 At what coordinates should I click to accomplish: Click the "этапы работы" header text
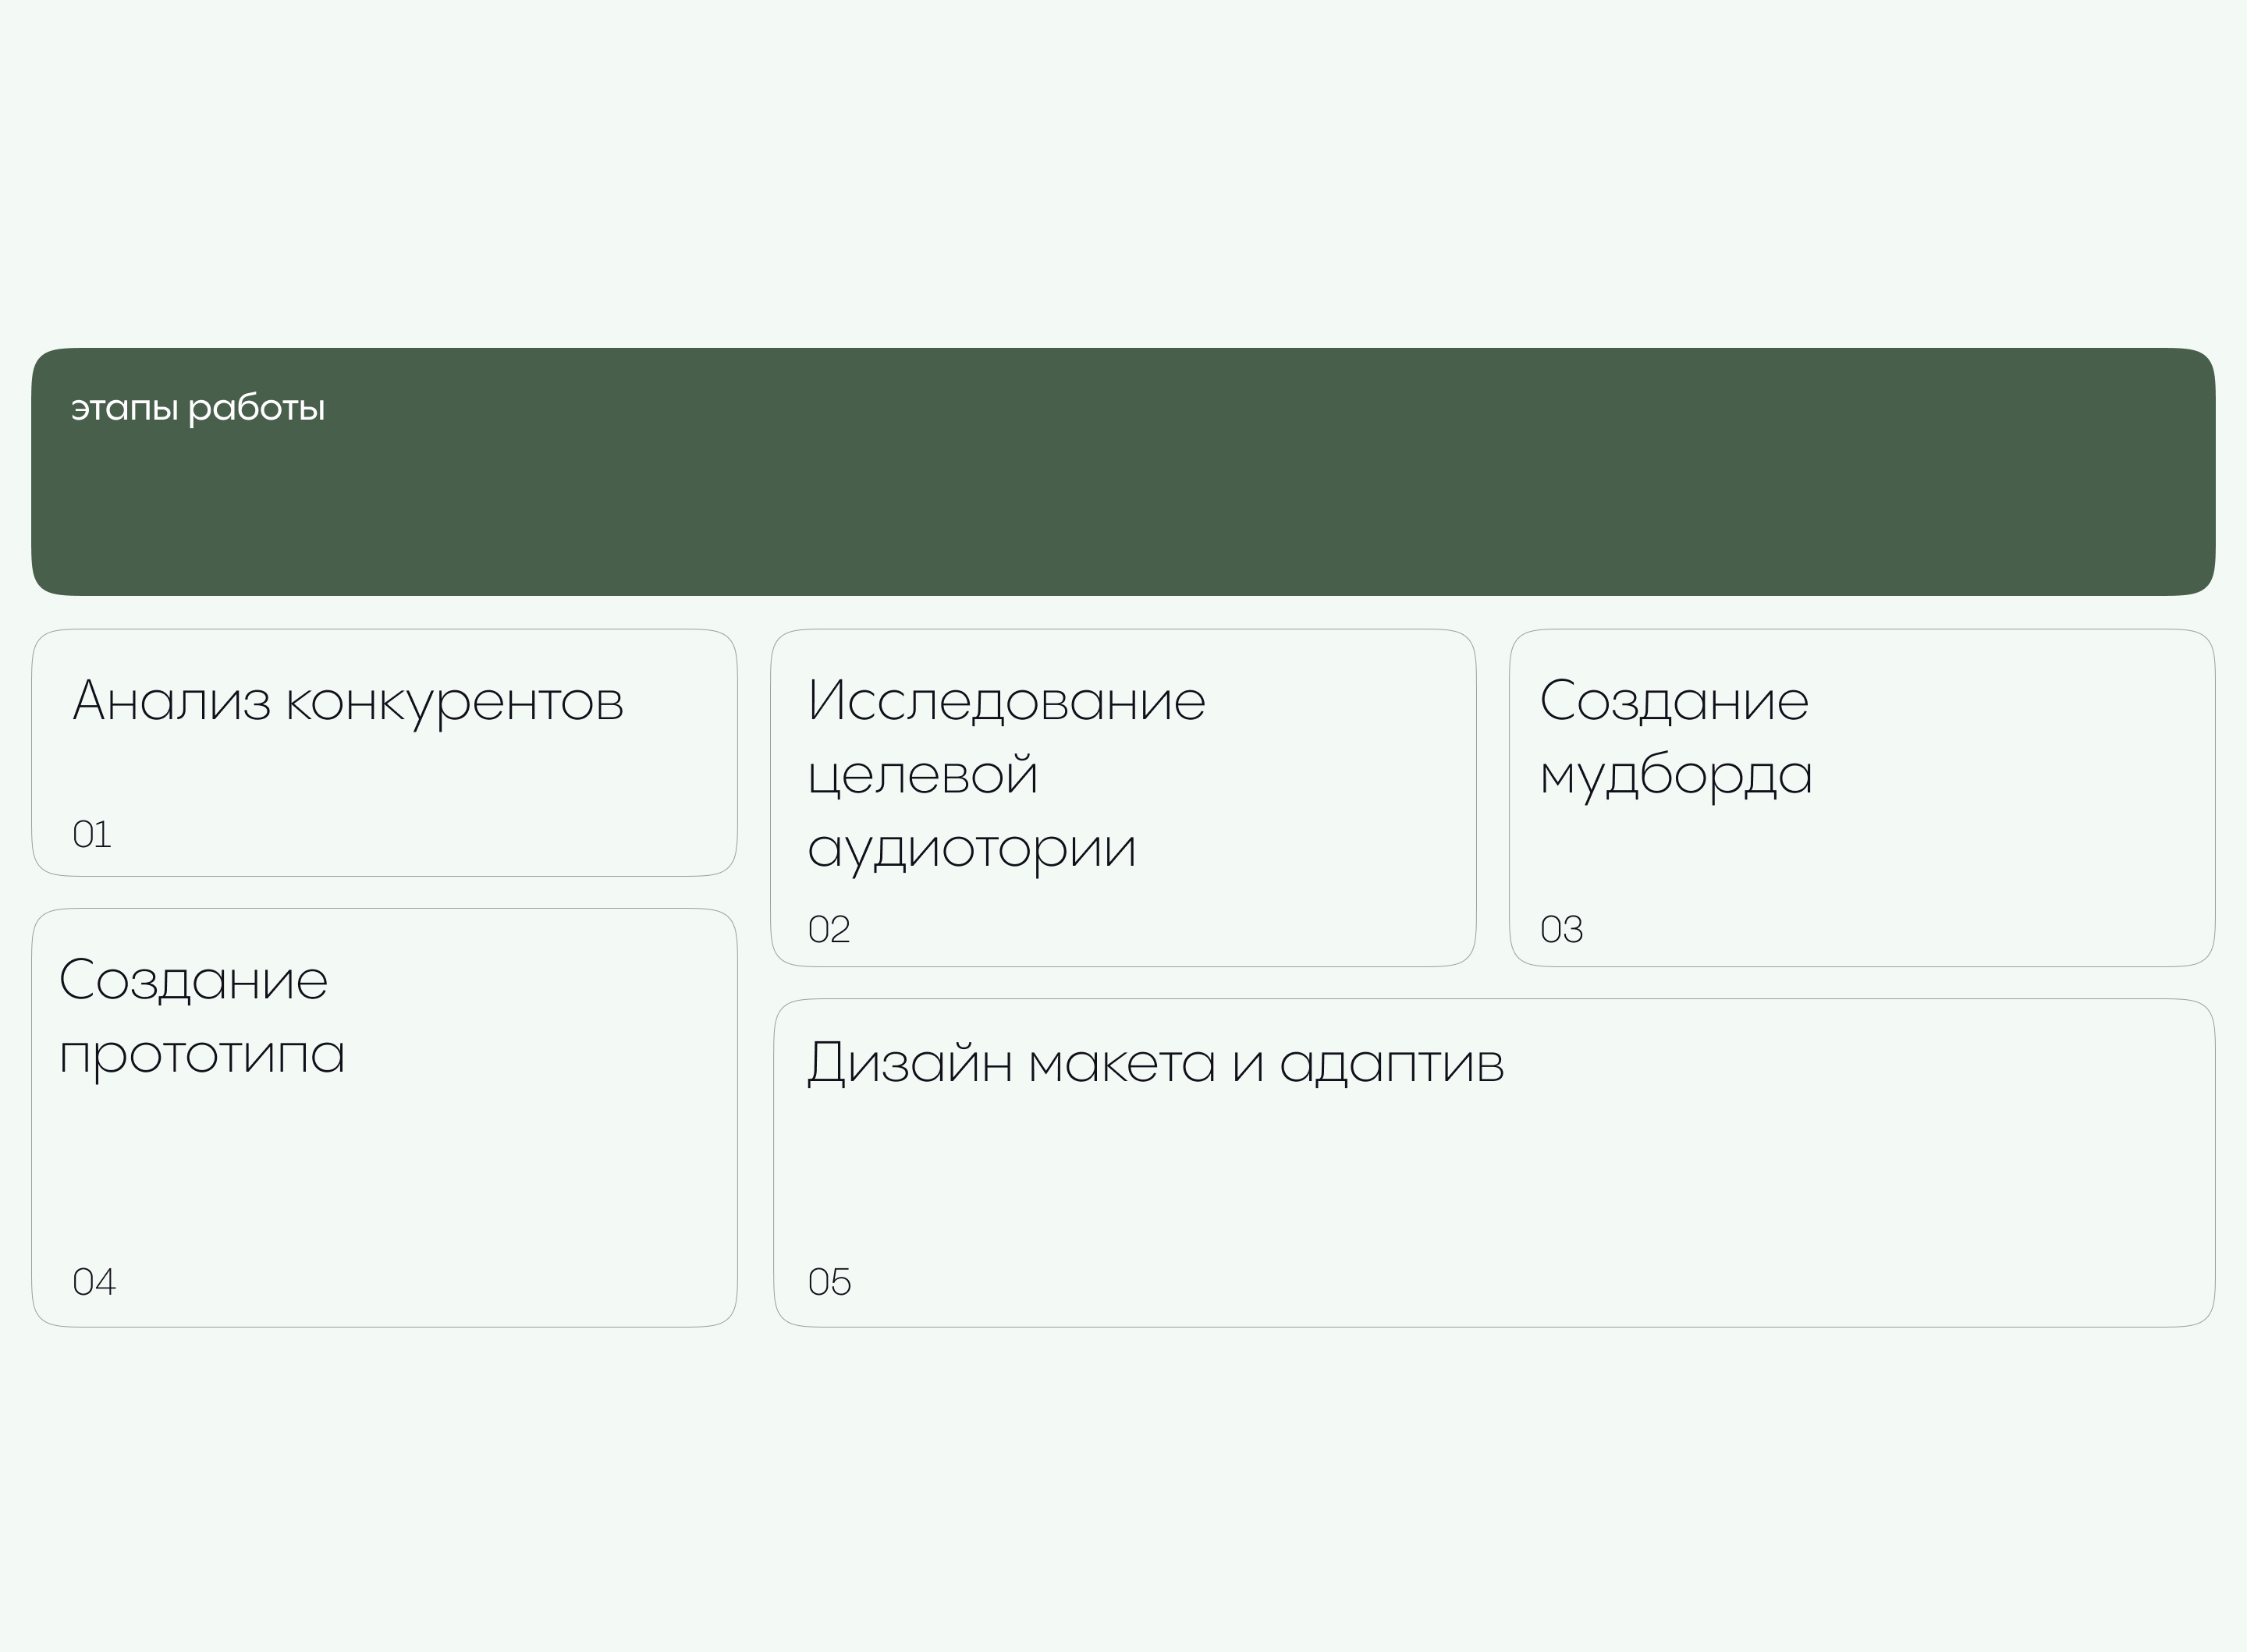point(197,408)
